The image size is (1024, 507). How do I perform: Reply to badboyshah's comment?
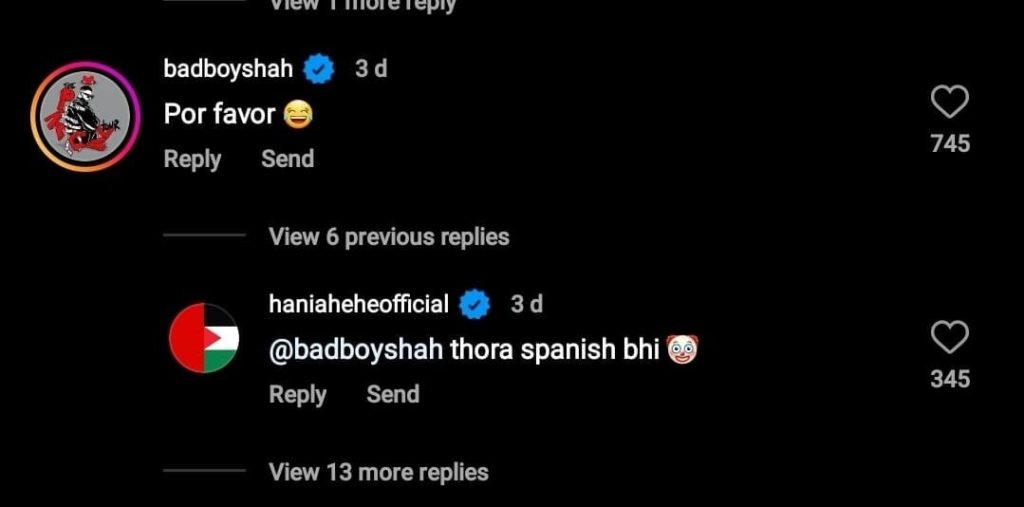tap(192, 159)
